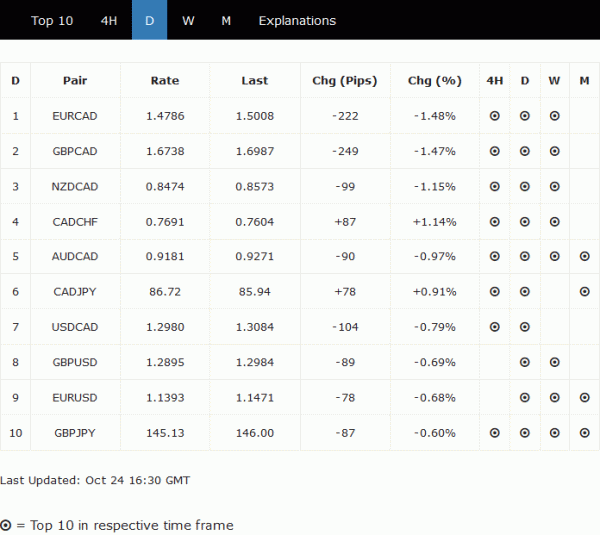The image size is (600, 535).
Task: Click the GBPUSD D top-10 marker
Action: pyautogui.click(x=525, y=362)
